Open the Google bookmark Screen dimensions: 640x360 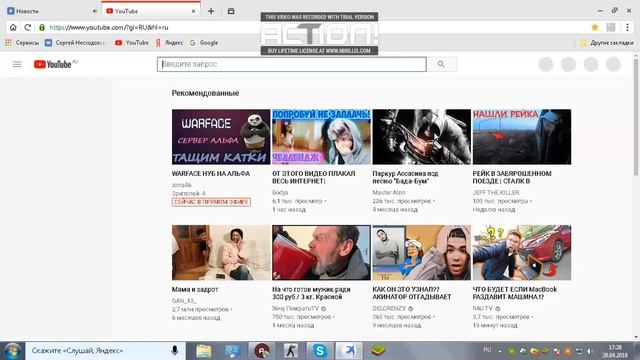(x=204, y=42)
